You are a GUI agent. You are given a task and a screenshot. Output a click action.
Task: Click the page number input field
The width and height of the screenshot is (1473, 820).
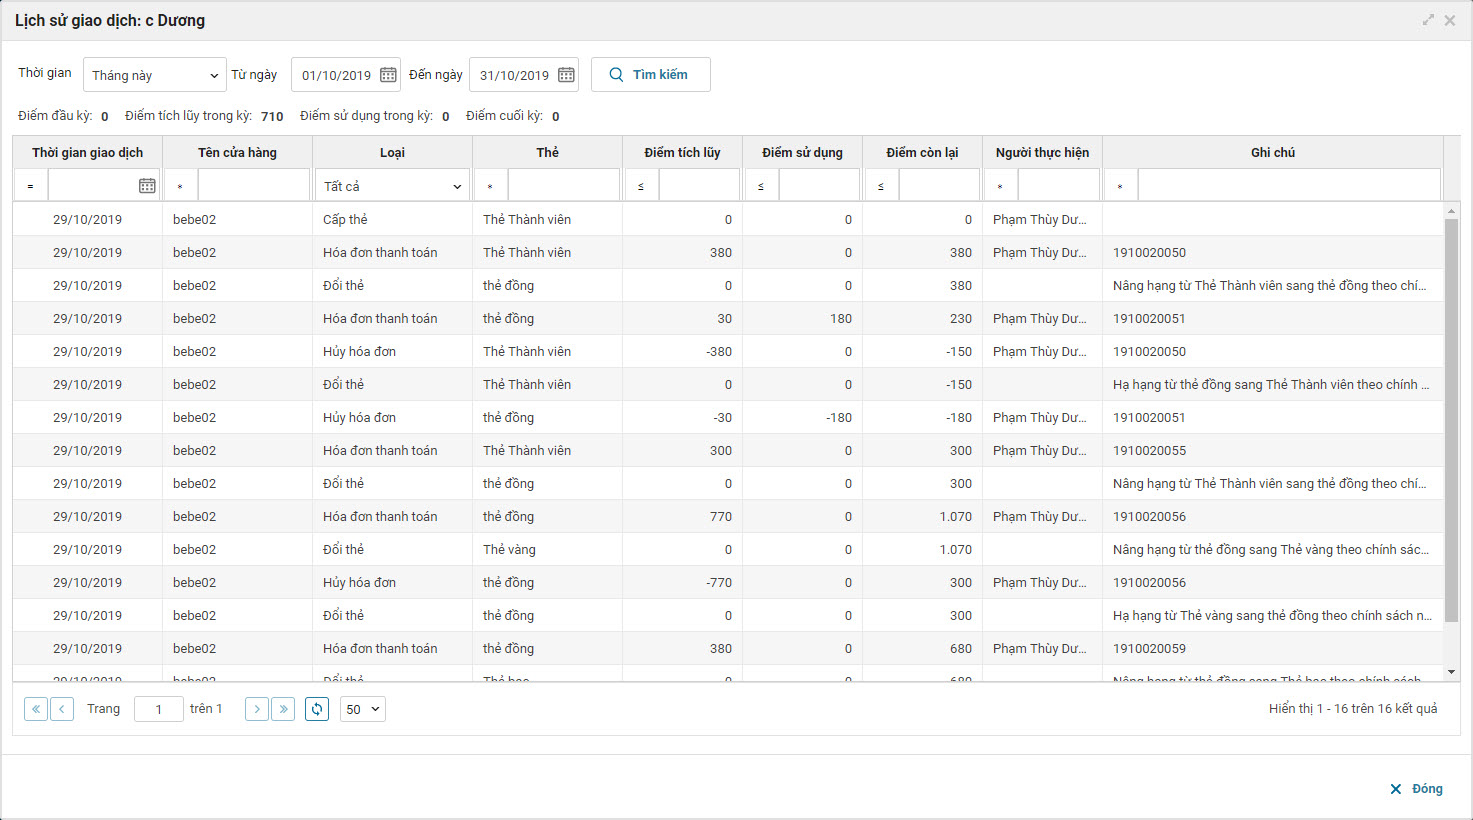(159, 709)
